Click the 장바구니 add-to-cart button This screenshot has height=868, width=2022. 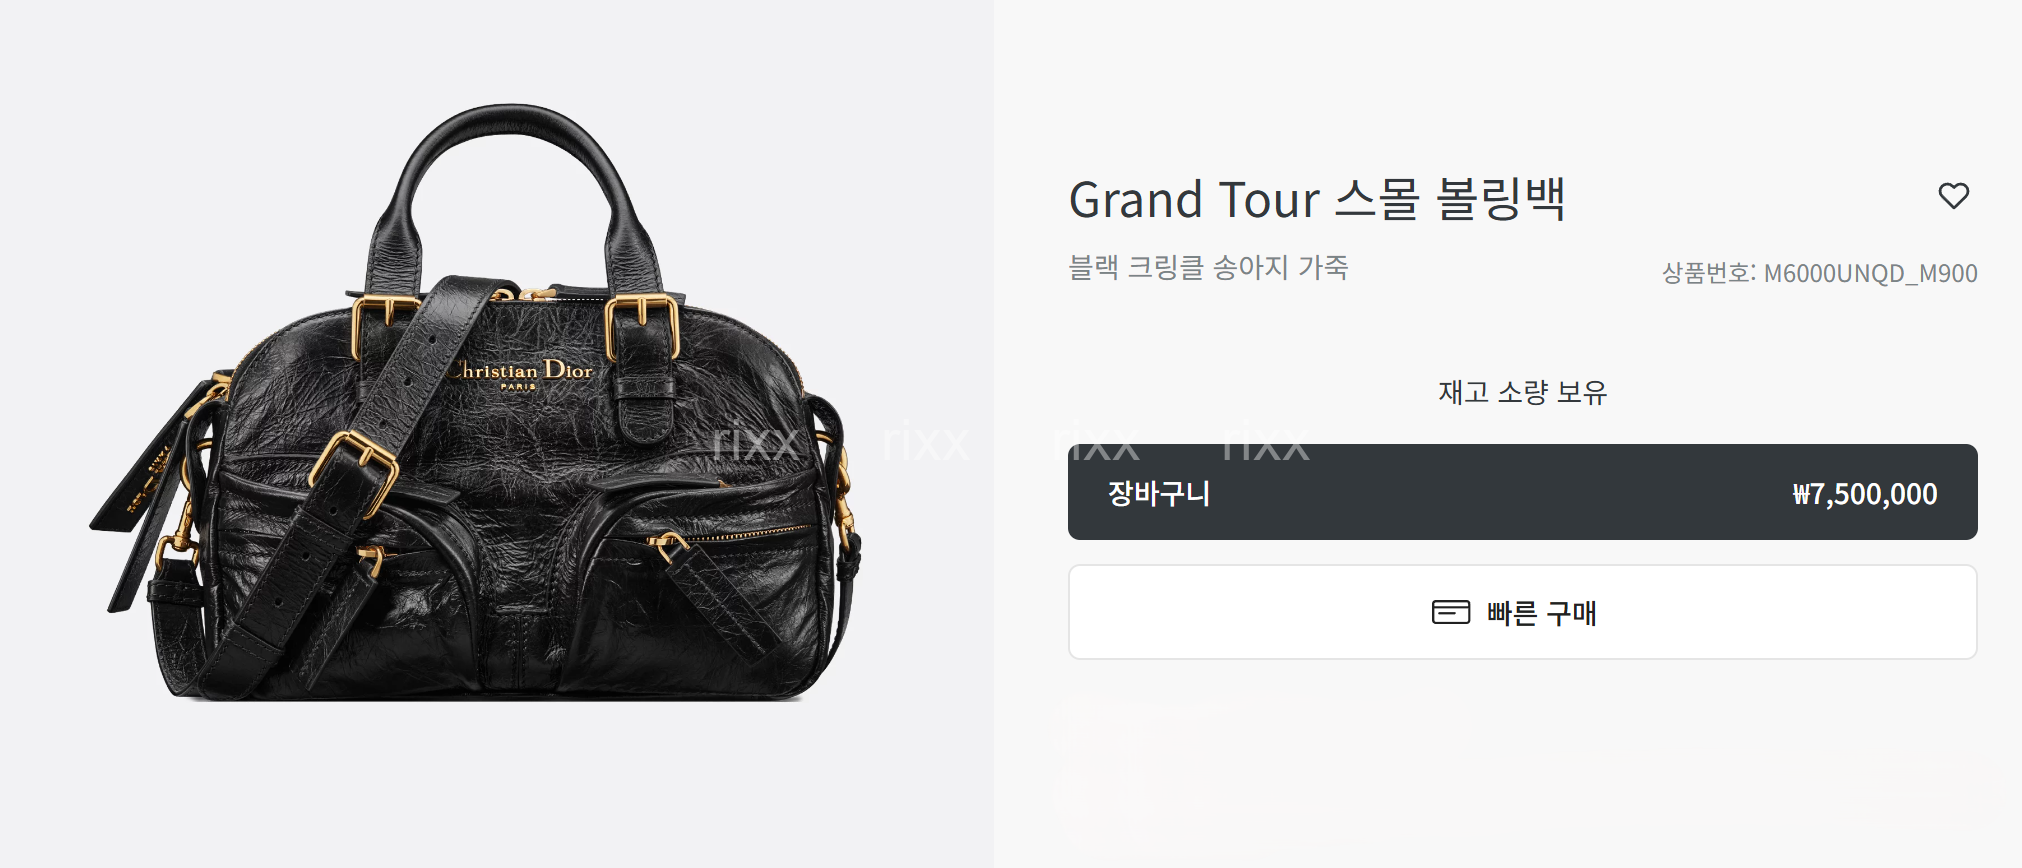click(x=1522, y=492)
